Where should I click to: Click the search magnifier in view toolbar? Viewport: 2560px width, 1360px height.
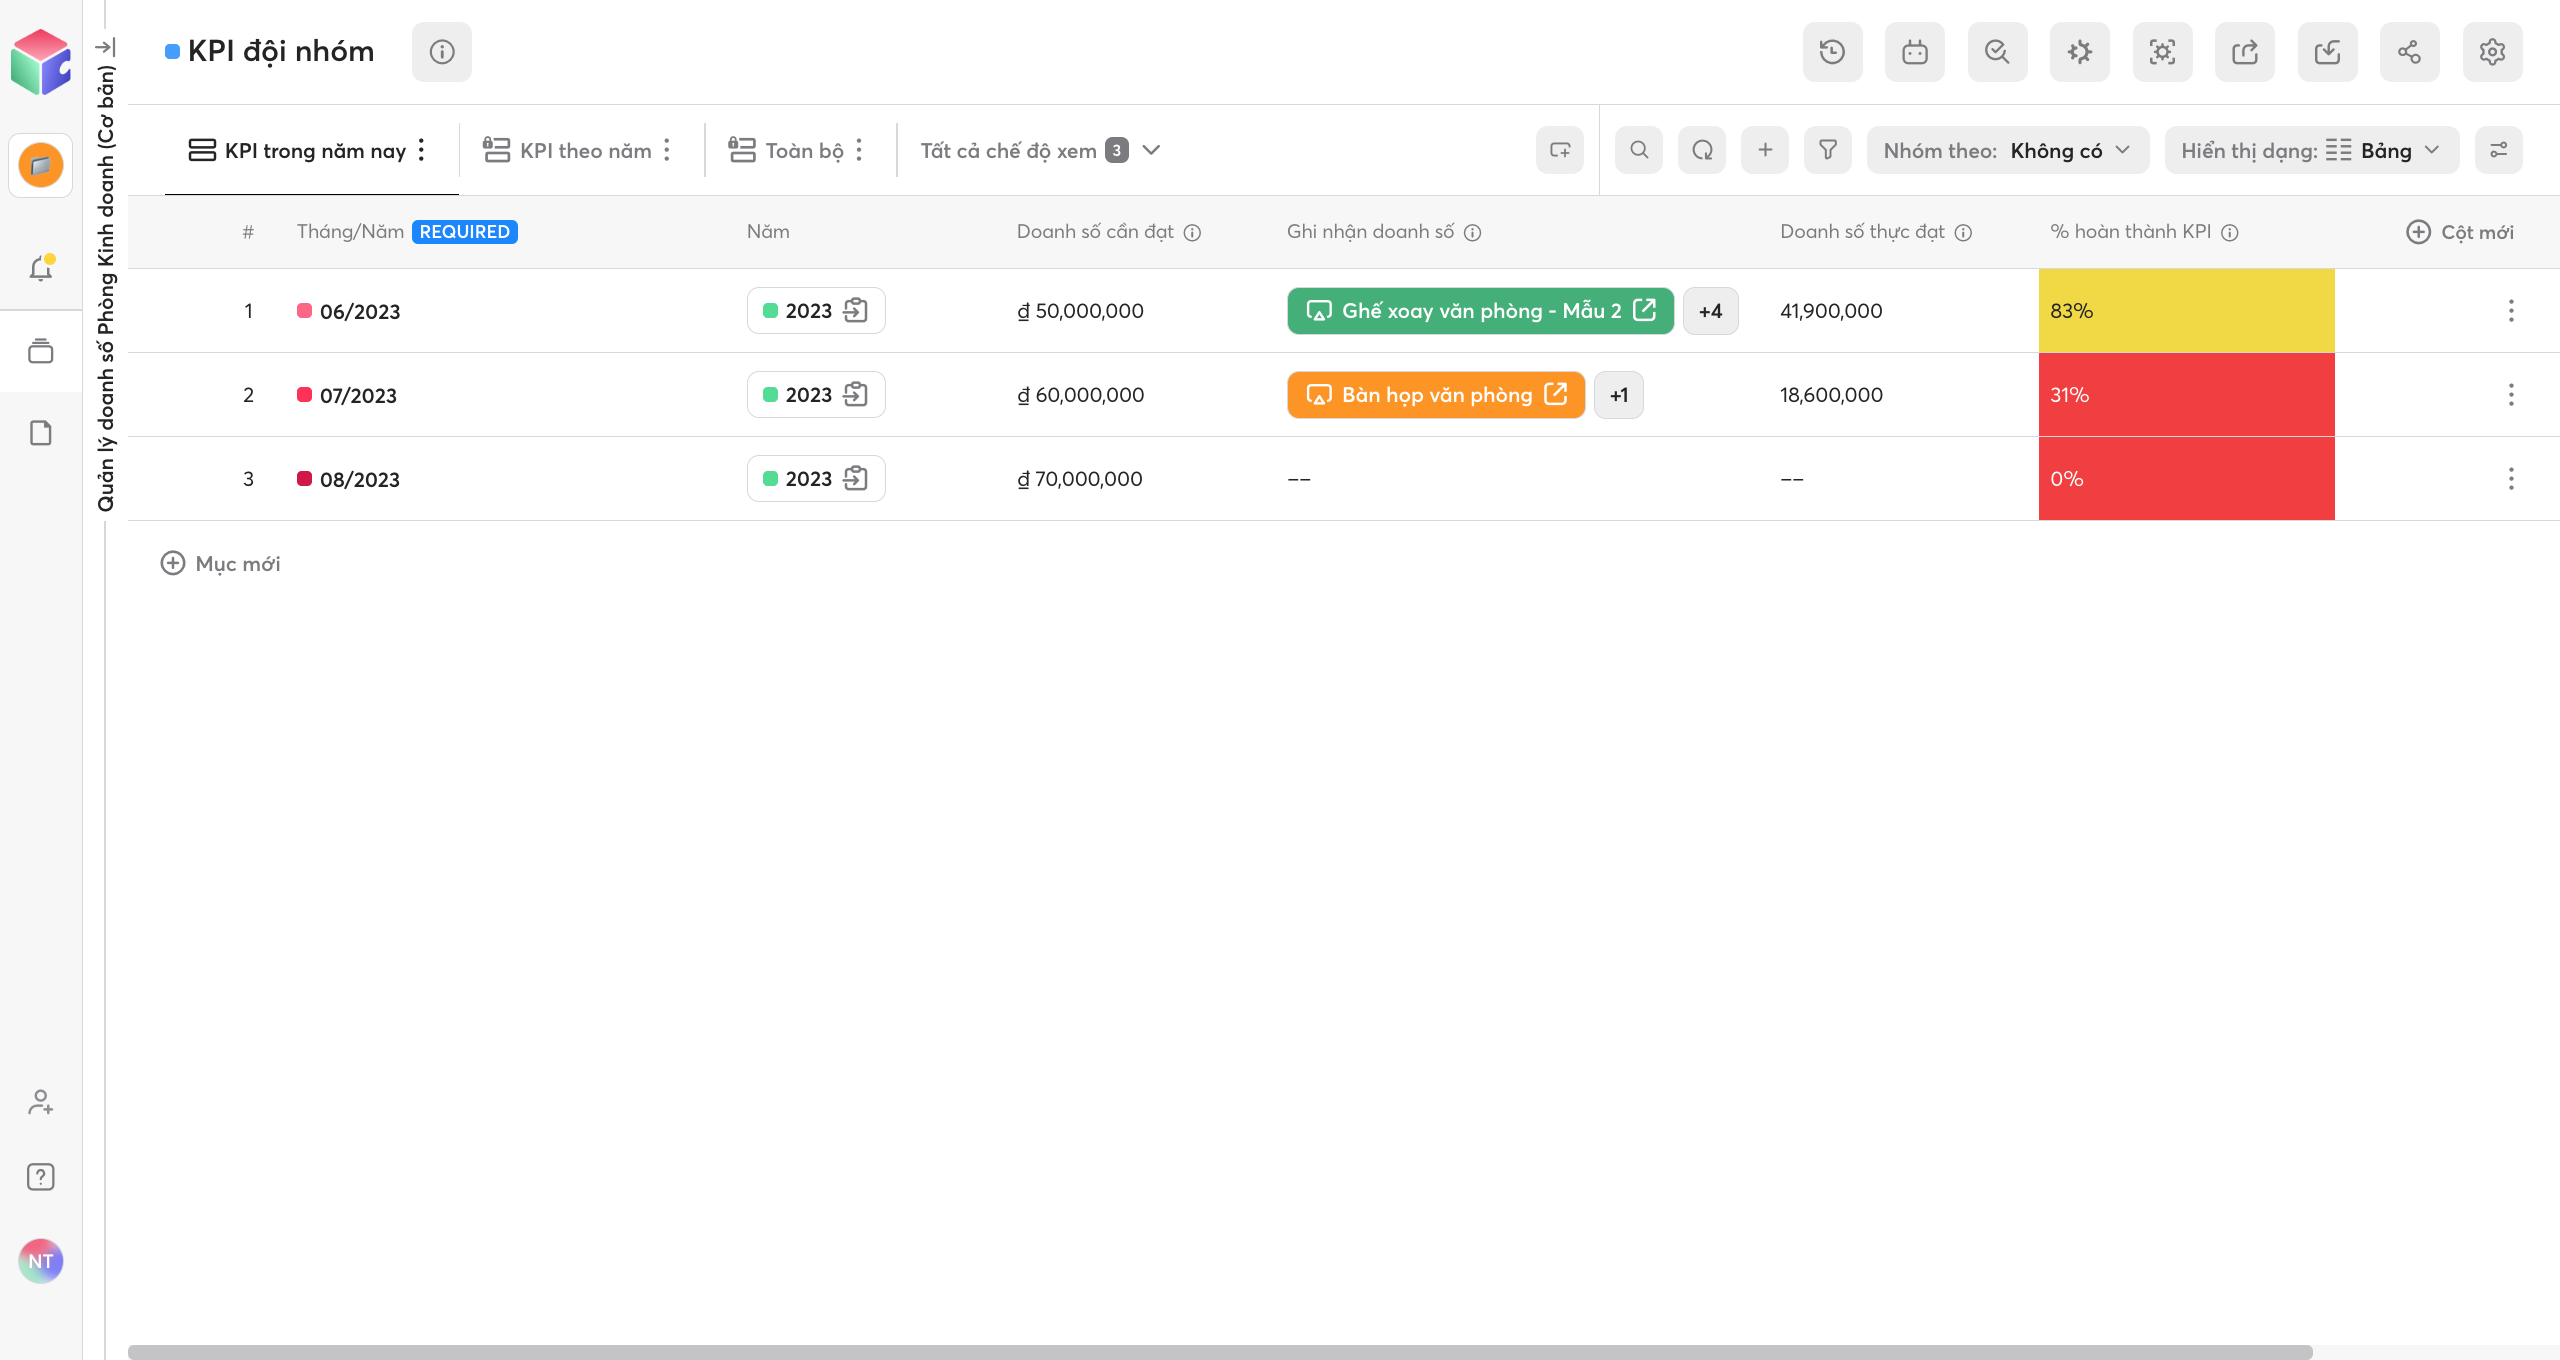1639,150
